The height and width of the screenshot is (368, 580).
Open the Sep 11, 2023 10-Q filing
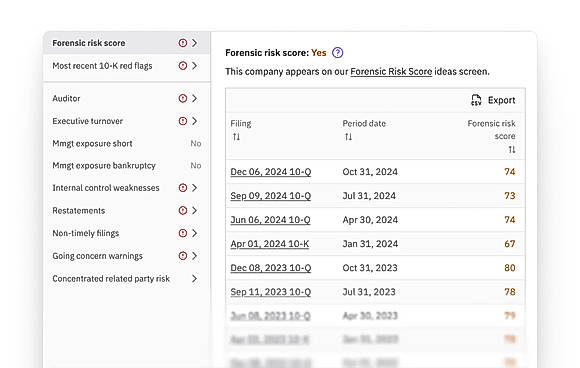(271, 292)
